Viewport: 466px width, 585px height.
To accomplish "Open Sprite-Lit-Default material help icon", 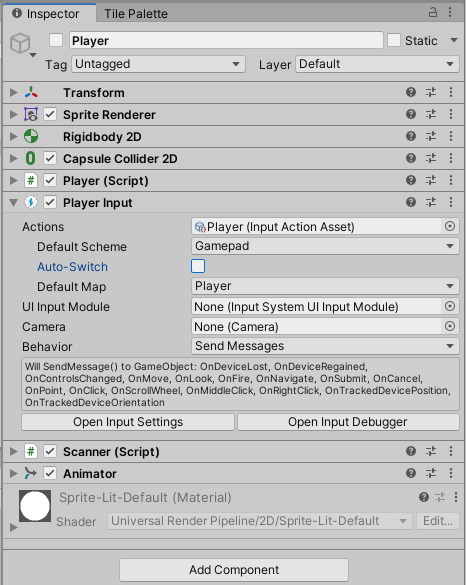I will coord(423,497).
